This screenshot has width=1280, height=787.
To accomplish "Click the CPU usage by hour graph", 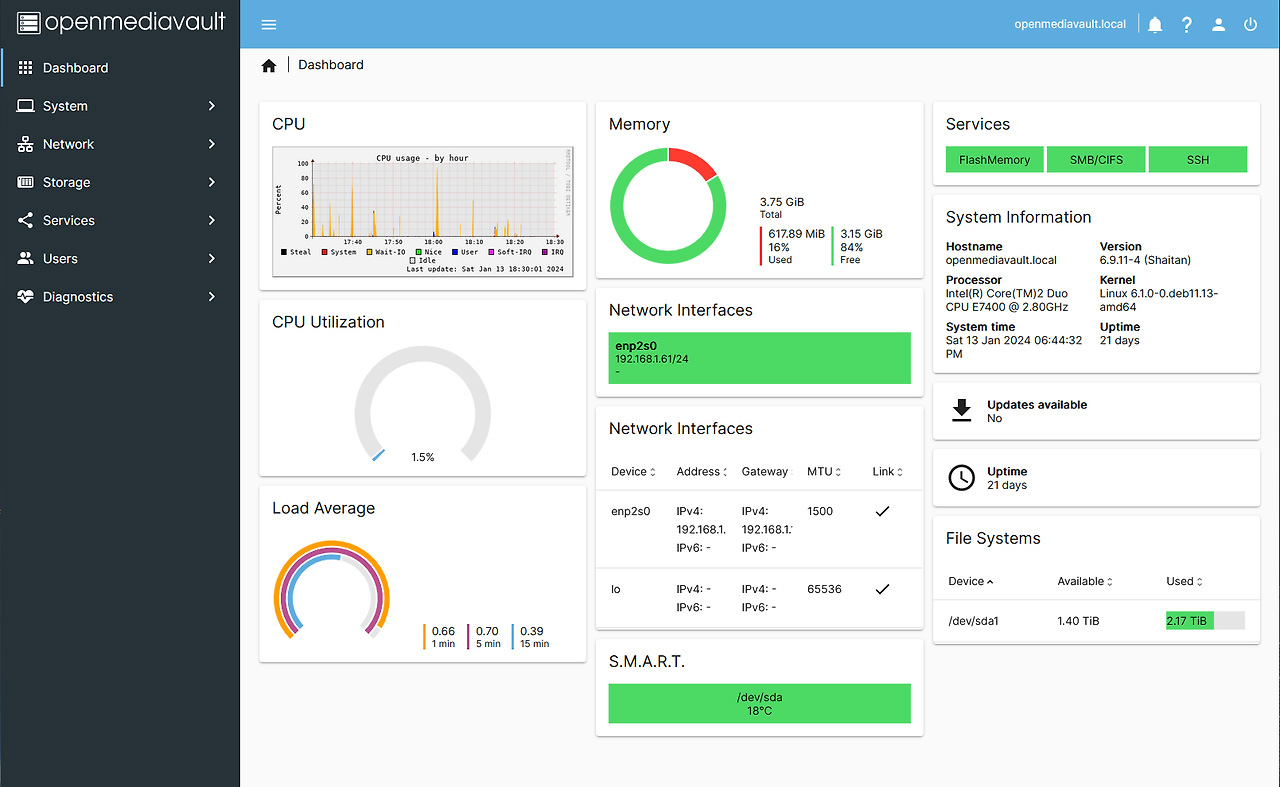I will (422, 212).
